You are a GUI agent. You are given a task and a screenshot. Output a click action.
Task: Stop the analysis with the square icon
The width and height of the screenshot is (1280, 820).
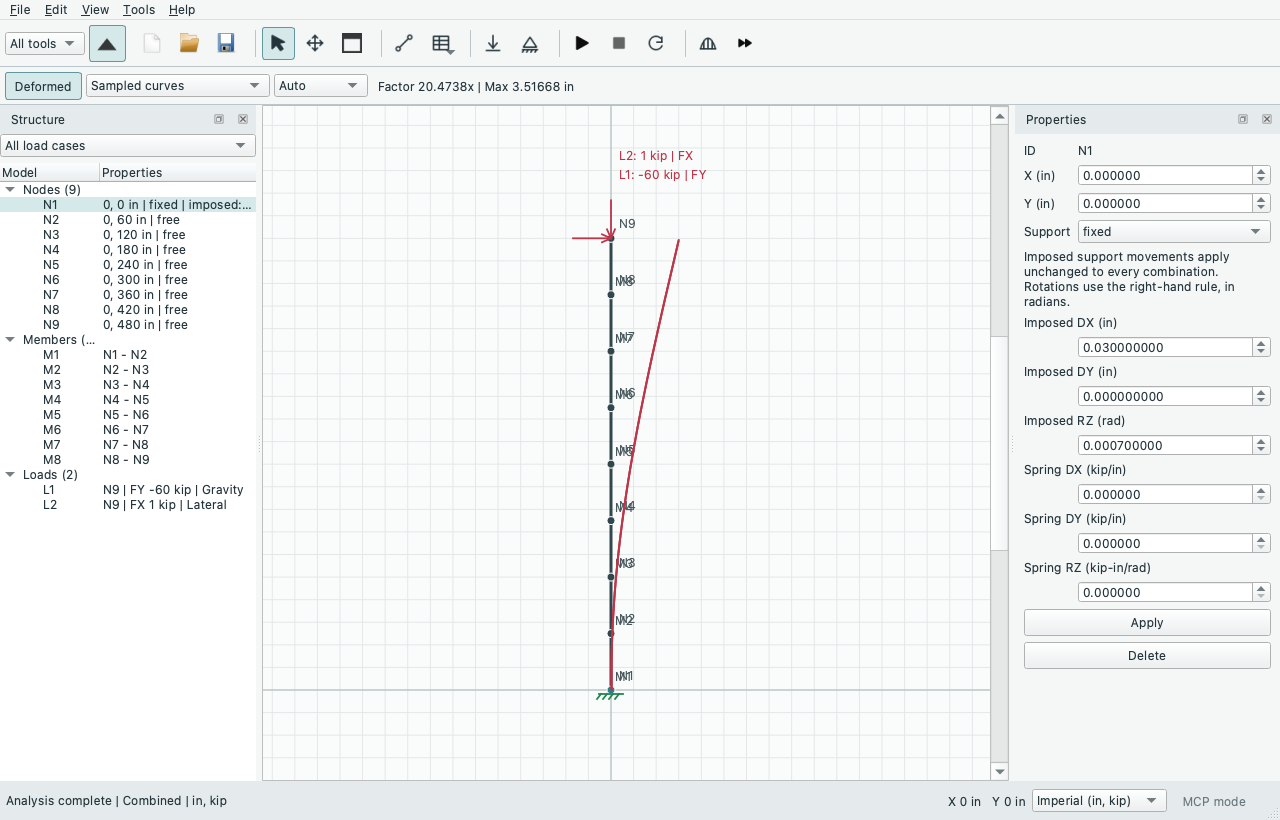[x=619, y=44]
